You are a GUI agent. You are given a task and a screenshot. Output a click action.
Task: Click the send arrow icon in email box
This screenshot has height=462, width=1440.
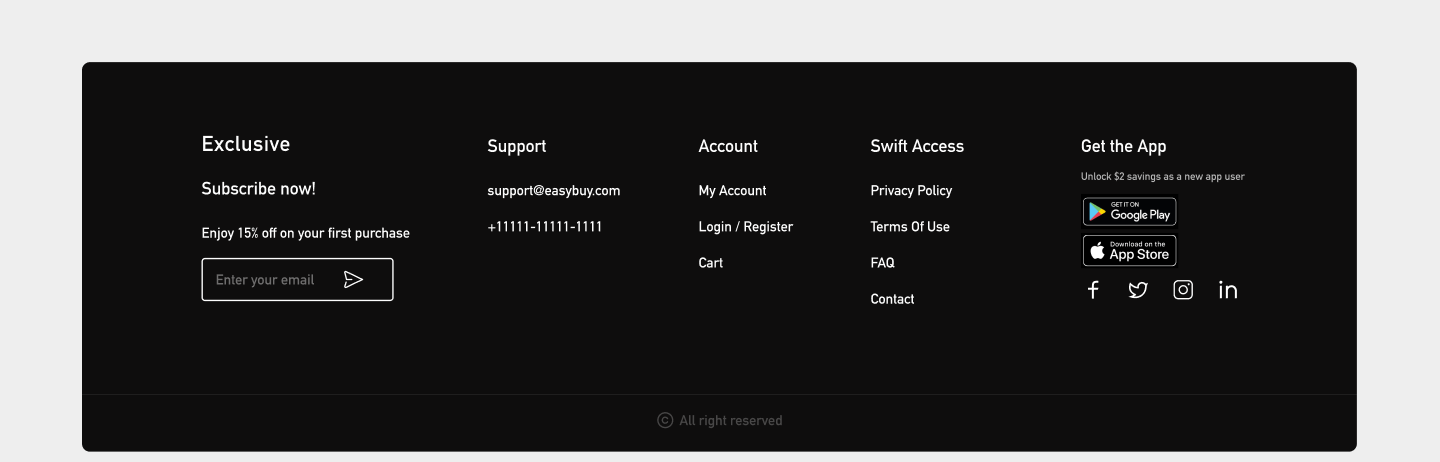(x=353, y=280)
